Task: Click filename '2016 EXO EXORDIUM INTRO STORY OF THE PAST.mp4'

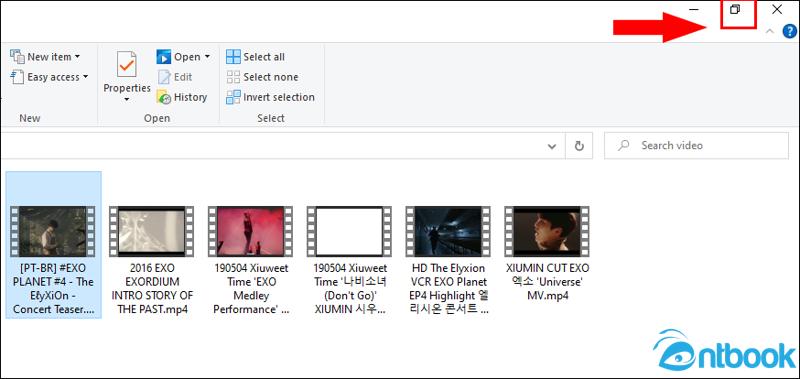Action: click(152, 288)
